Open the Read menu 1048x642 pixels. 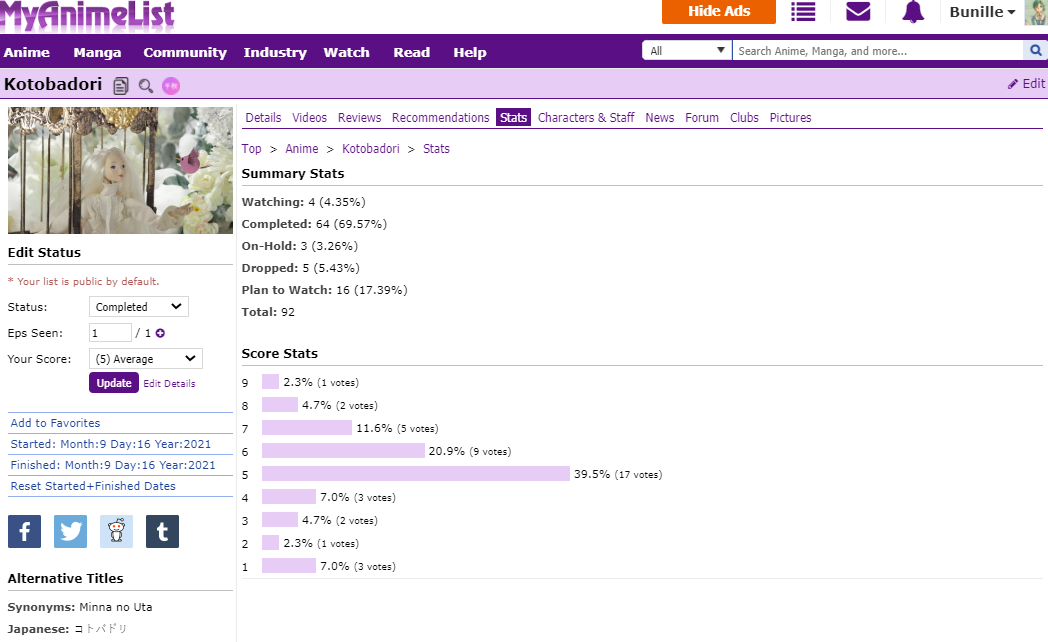click(x=412, y=52)
